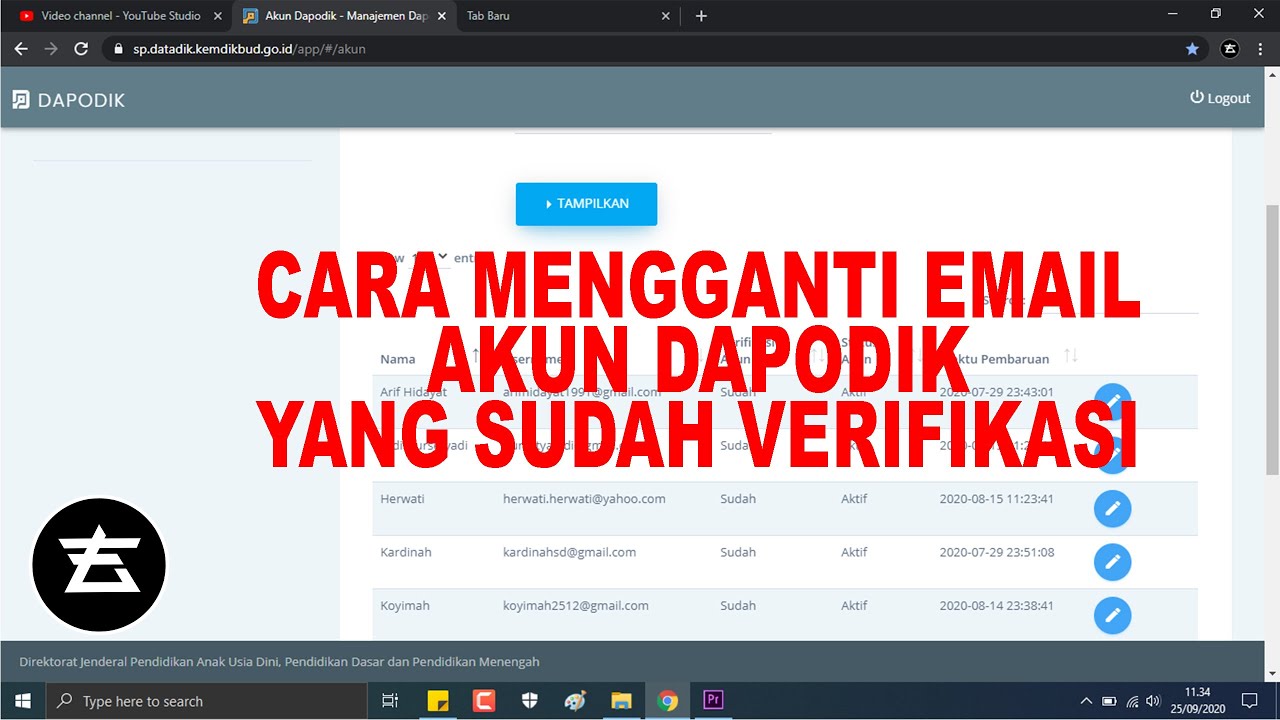
Task: View site info via the padlock icon
Action: (x=118, y=48)
